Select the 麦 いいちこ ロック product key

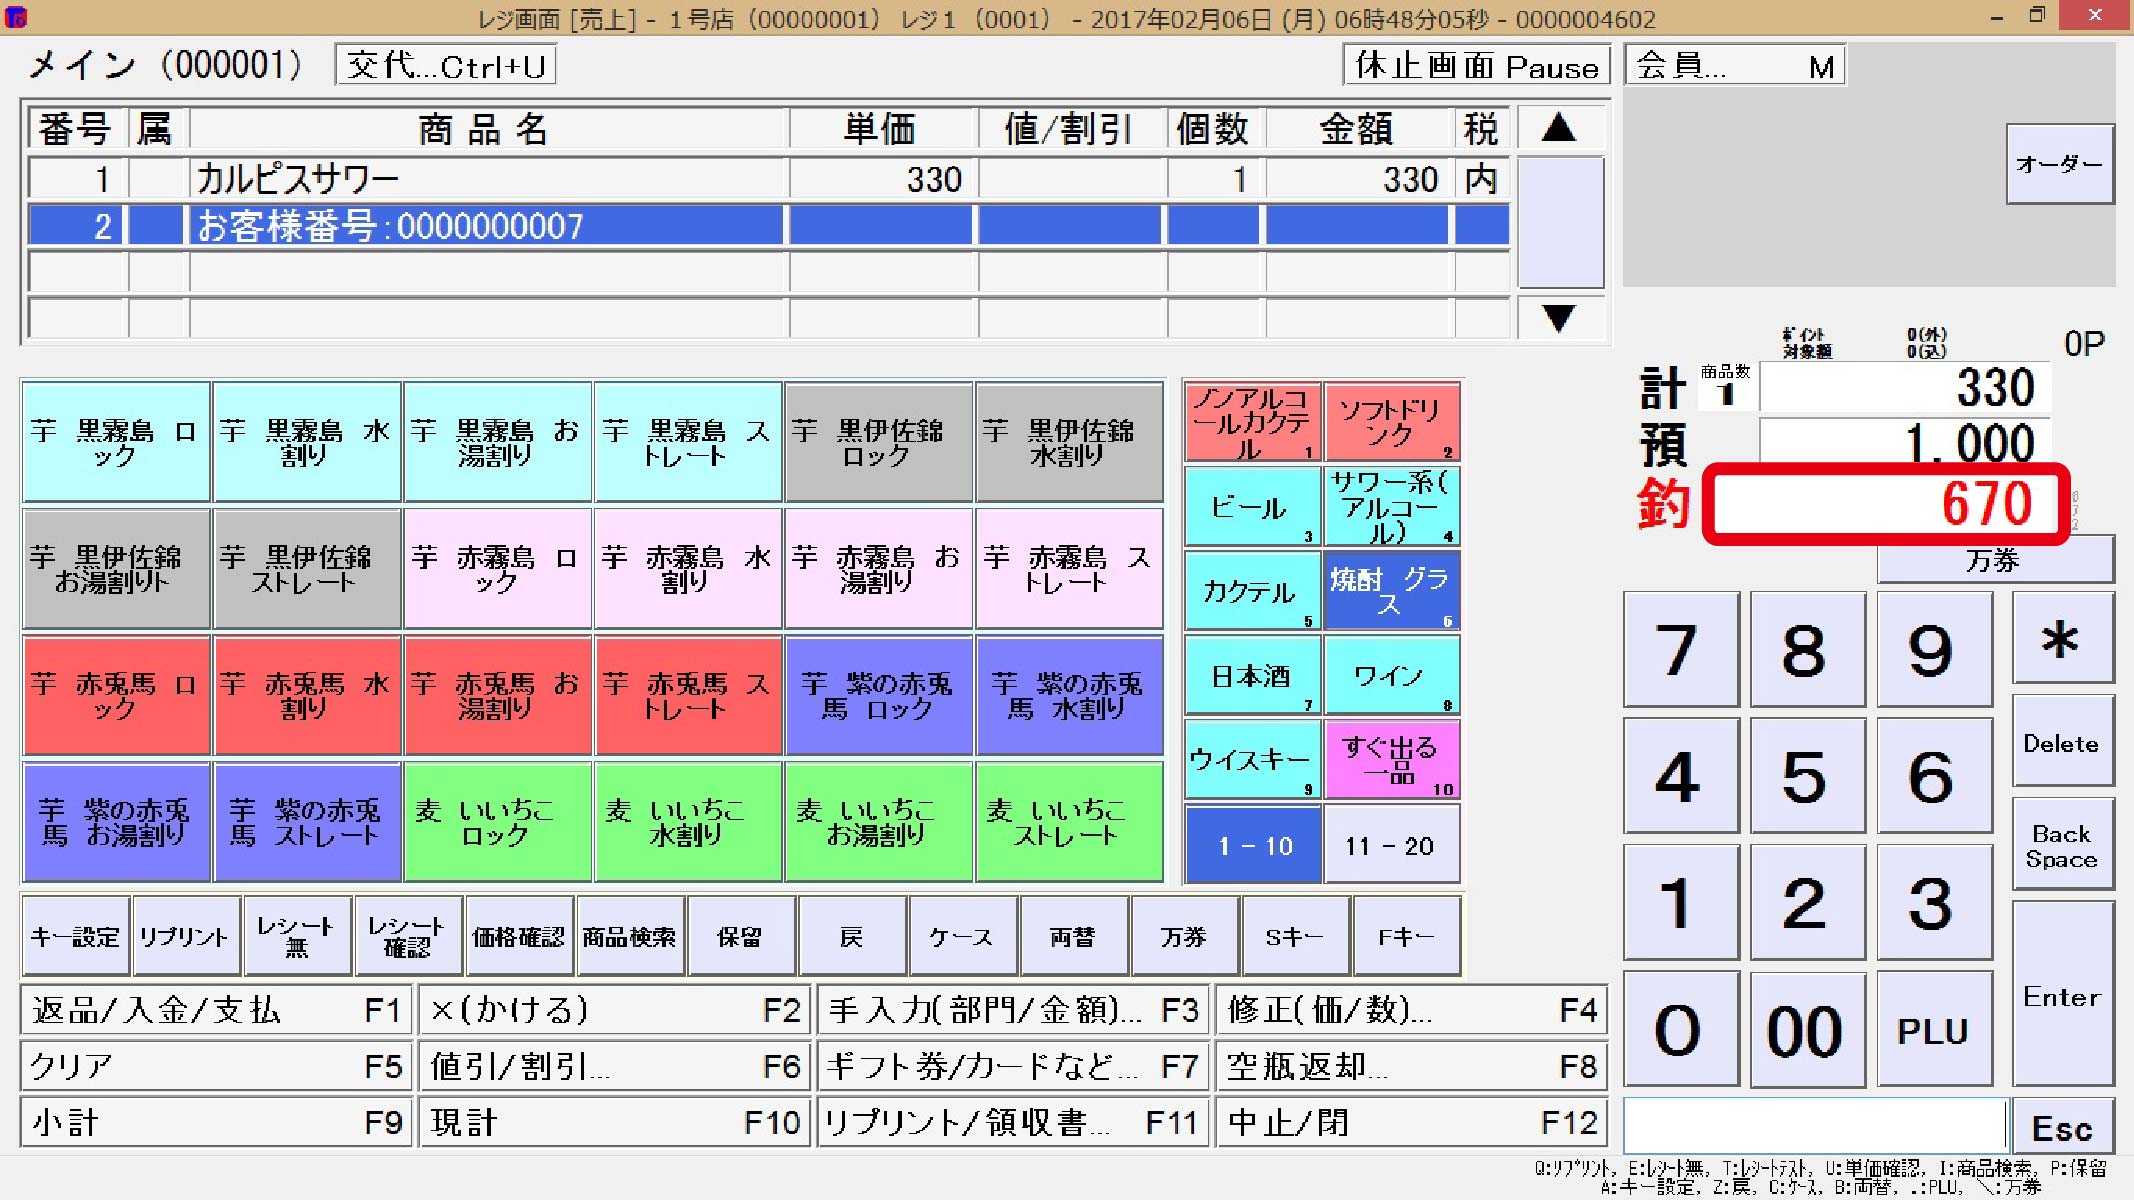[497, 822]
